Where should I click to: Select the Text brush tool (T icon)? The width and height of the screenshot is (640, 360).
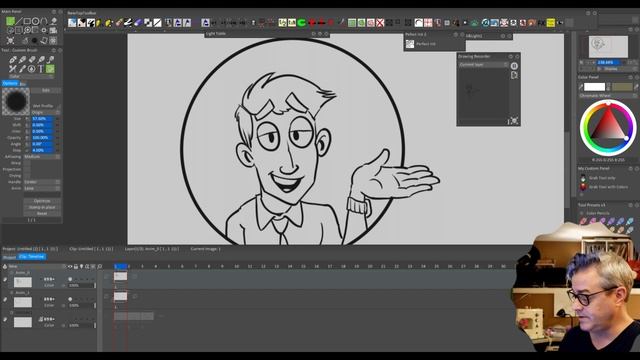41,69
